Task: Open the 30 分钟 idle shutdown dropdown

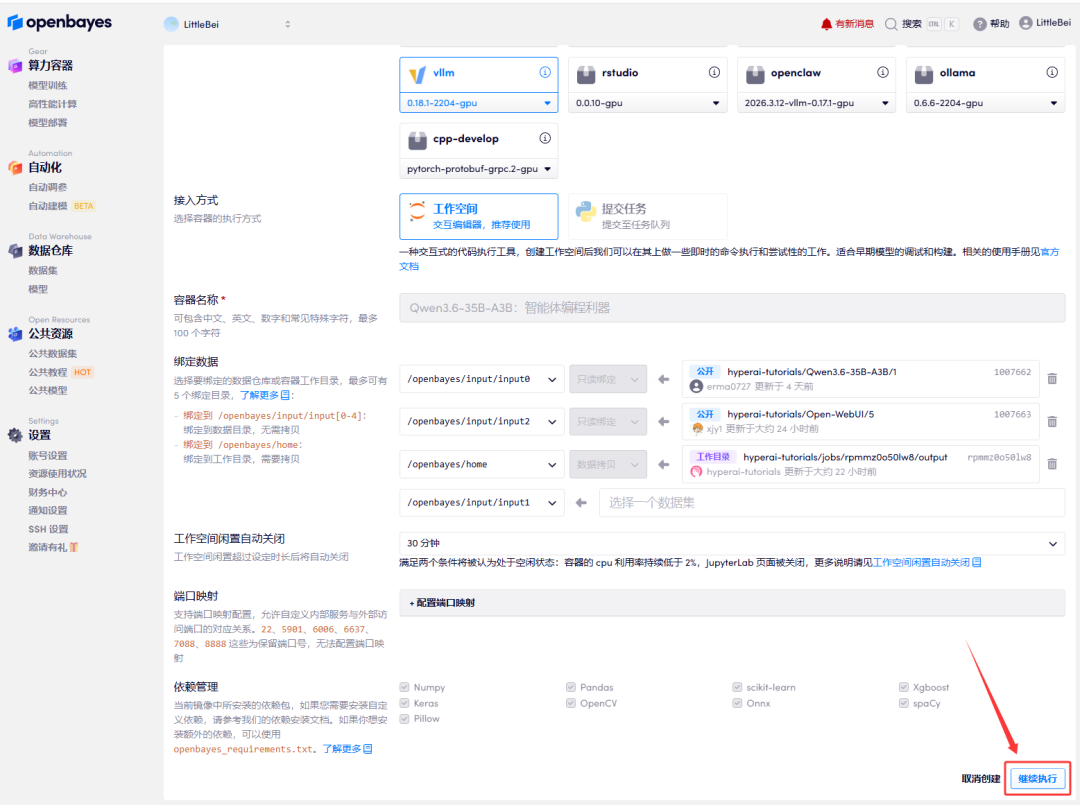Action: (732, 543)
